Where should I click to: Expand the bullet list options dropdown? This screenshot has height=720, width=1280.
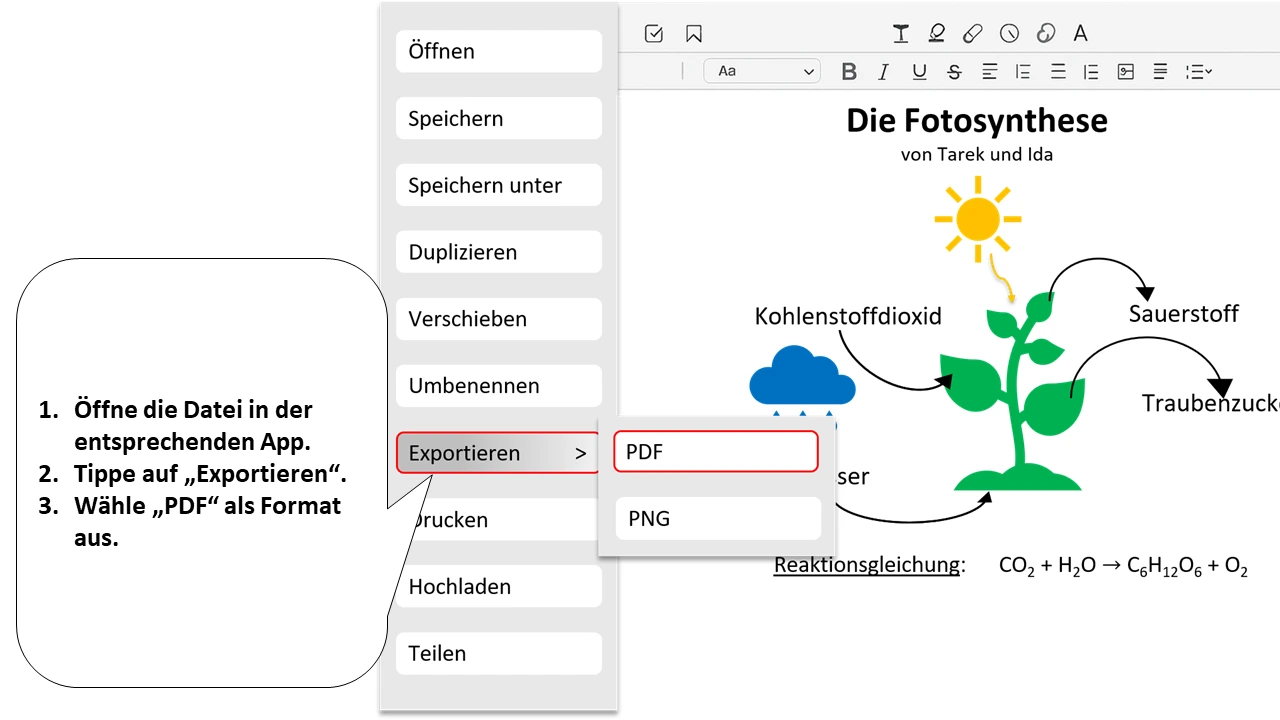tap(1198, 72)
